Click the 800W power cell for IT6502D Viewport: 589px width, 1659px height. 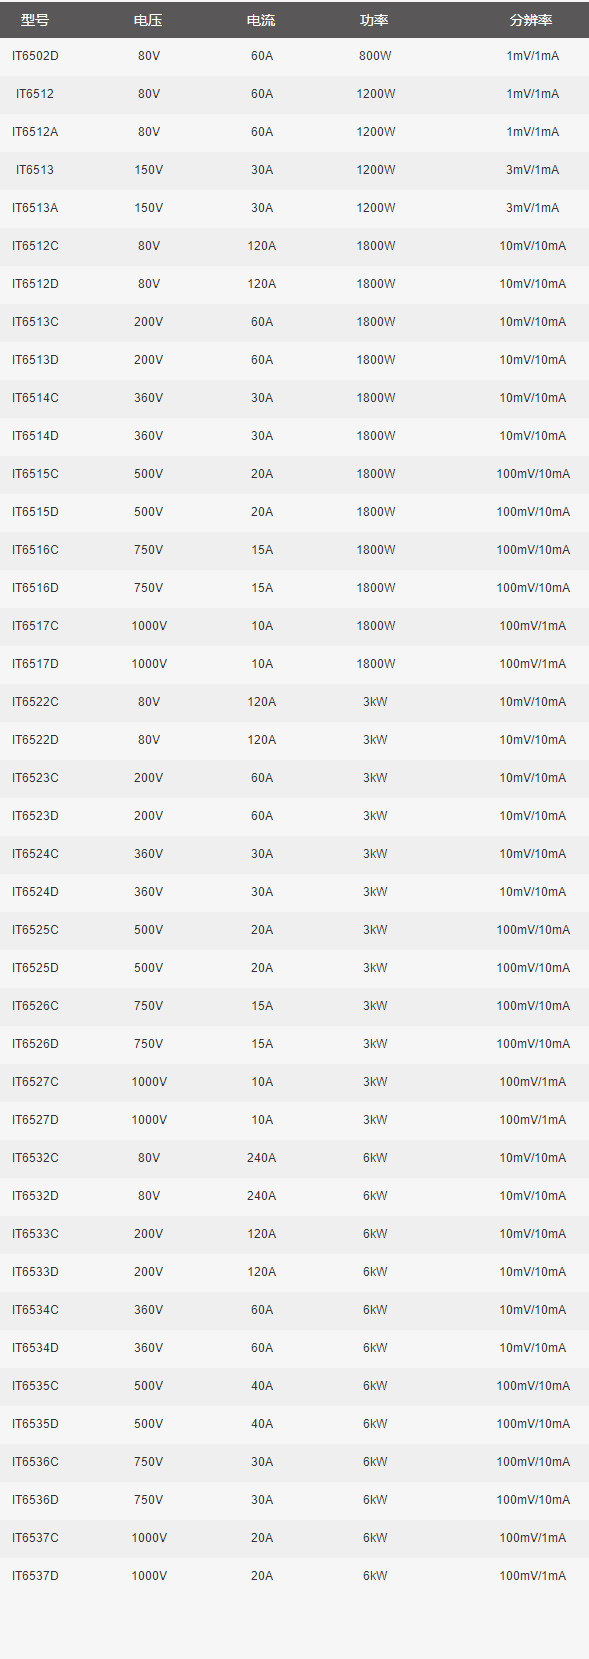pos(375,56)
